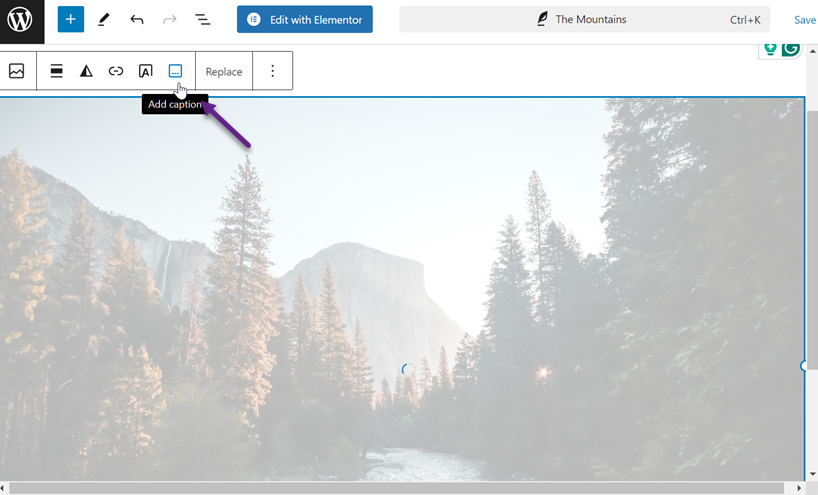Add text over image icon
Screen dimensions: 818x495
(x=146, y=71)
